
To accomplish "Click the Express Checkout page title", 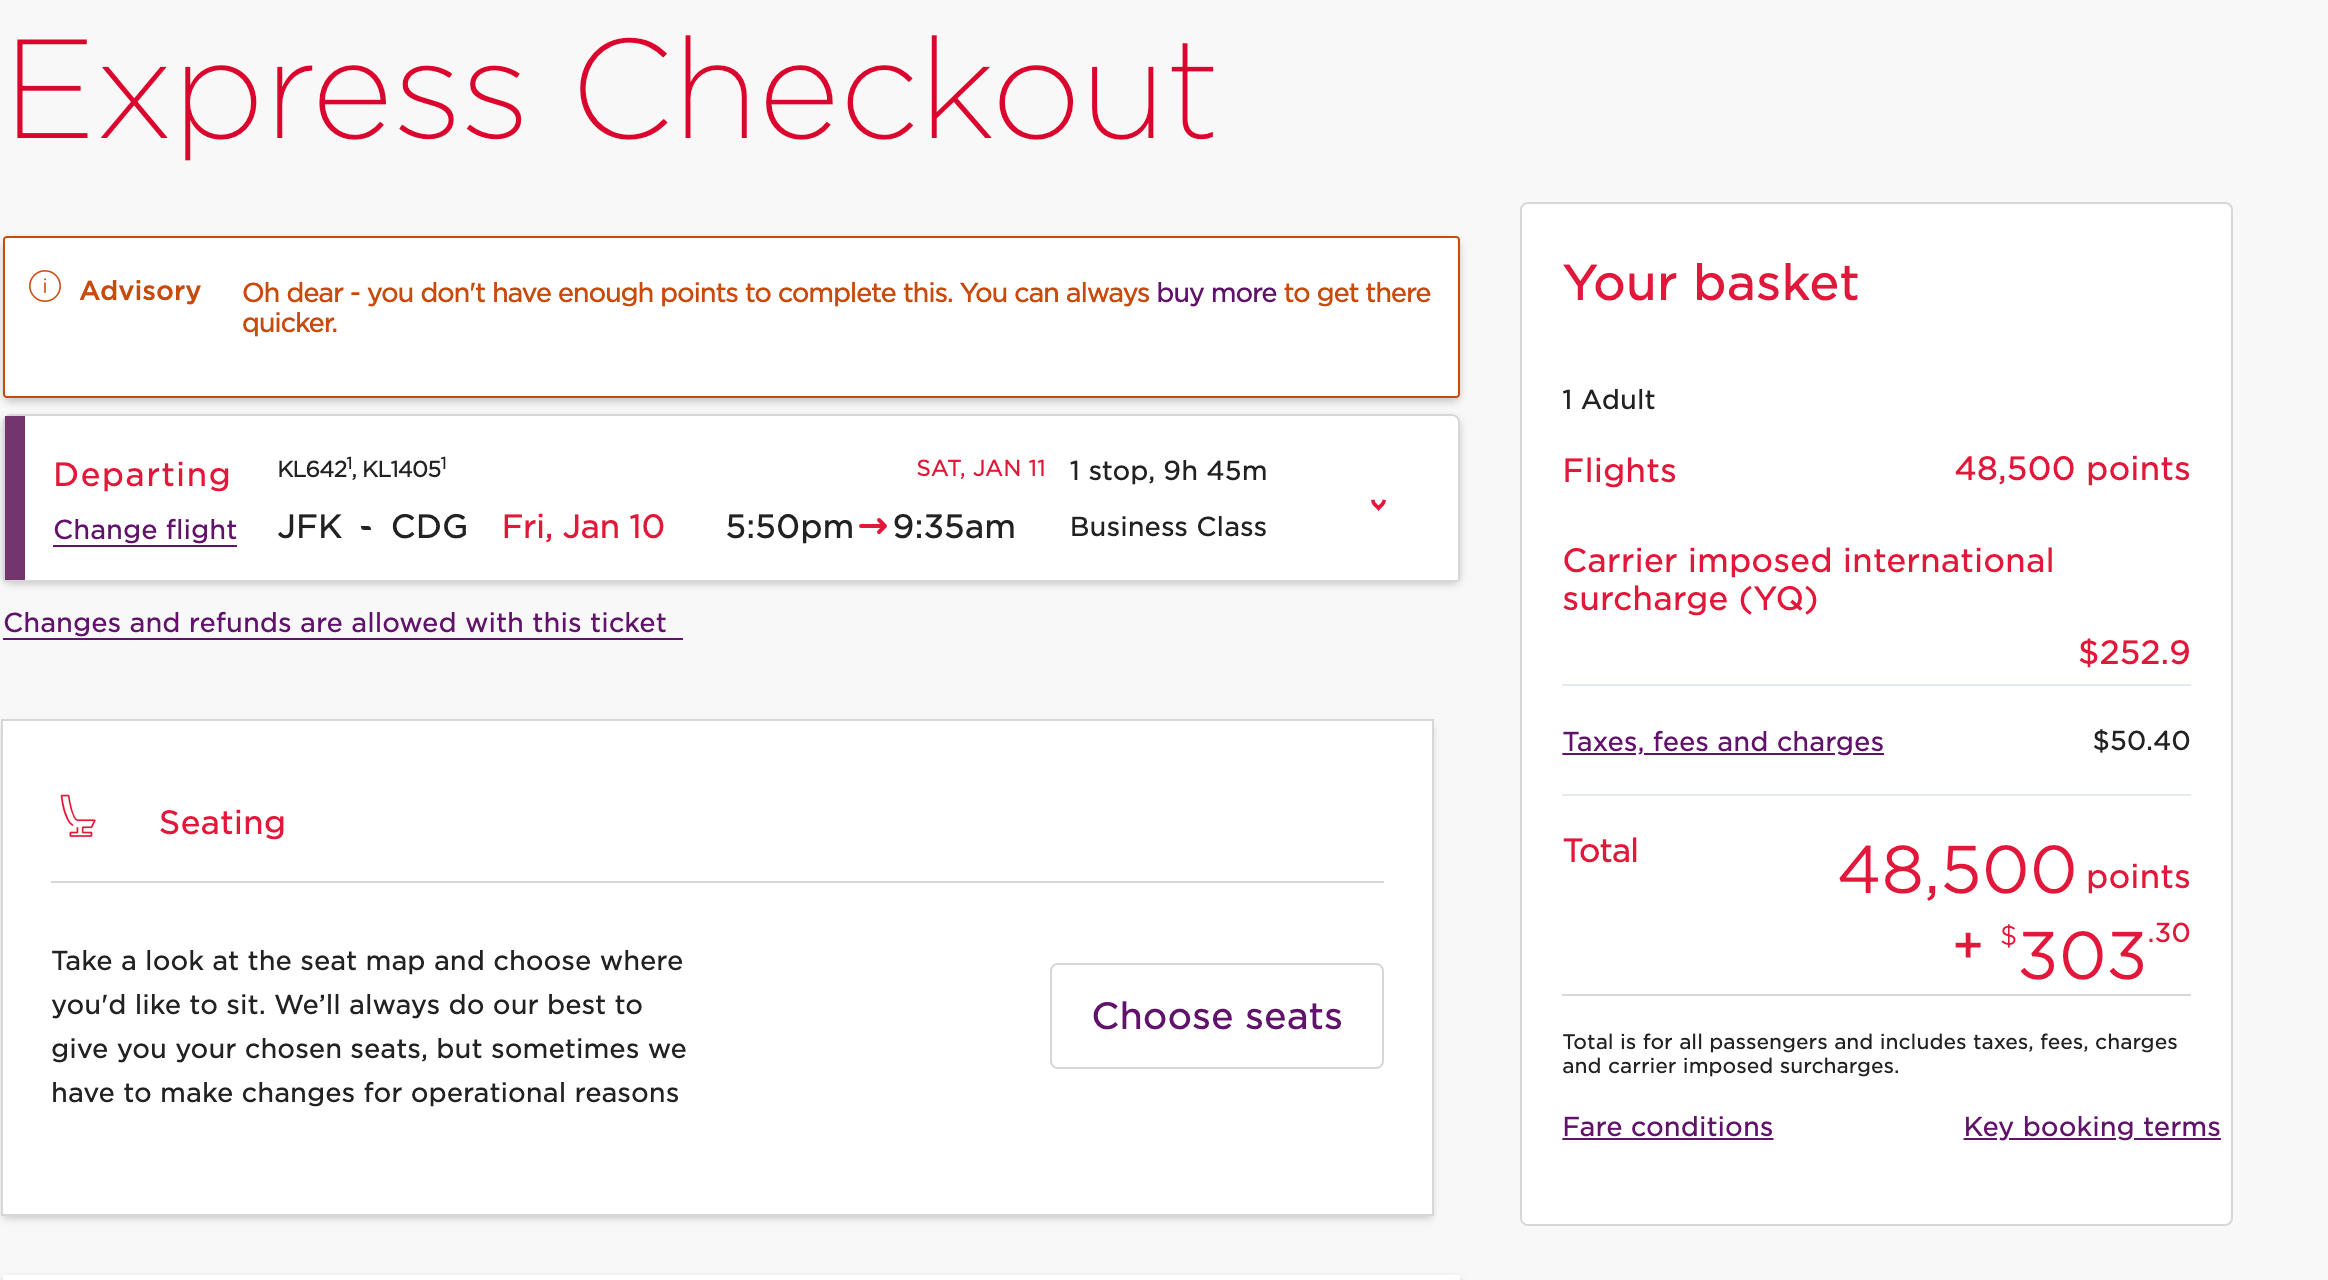I will (612, 92).
